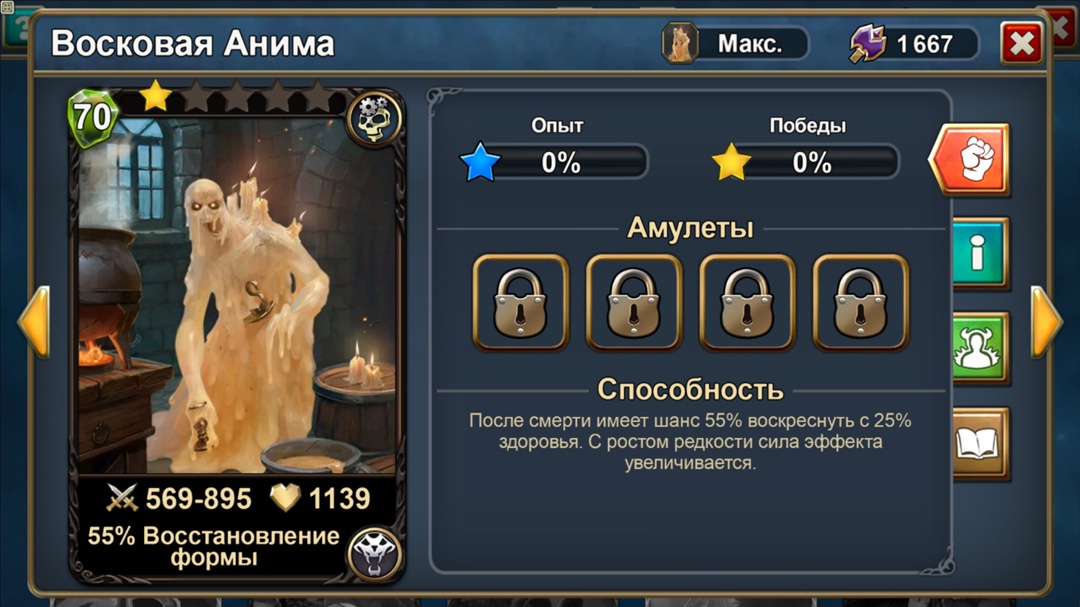Go to next card with right arrow
1080x607 pixels.
coord(1046,322)
